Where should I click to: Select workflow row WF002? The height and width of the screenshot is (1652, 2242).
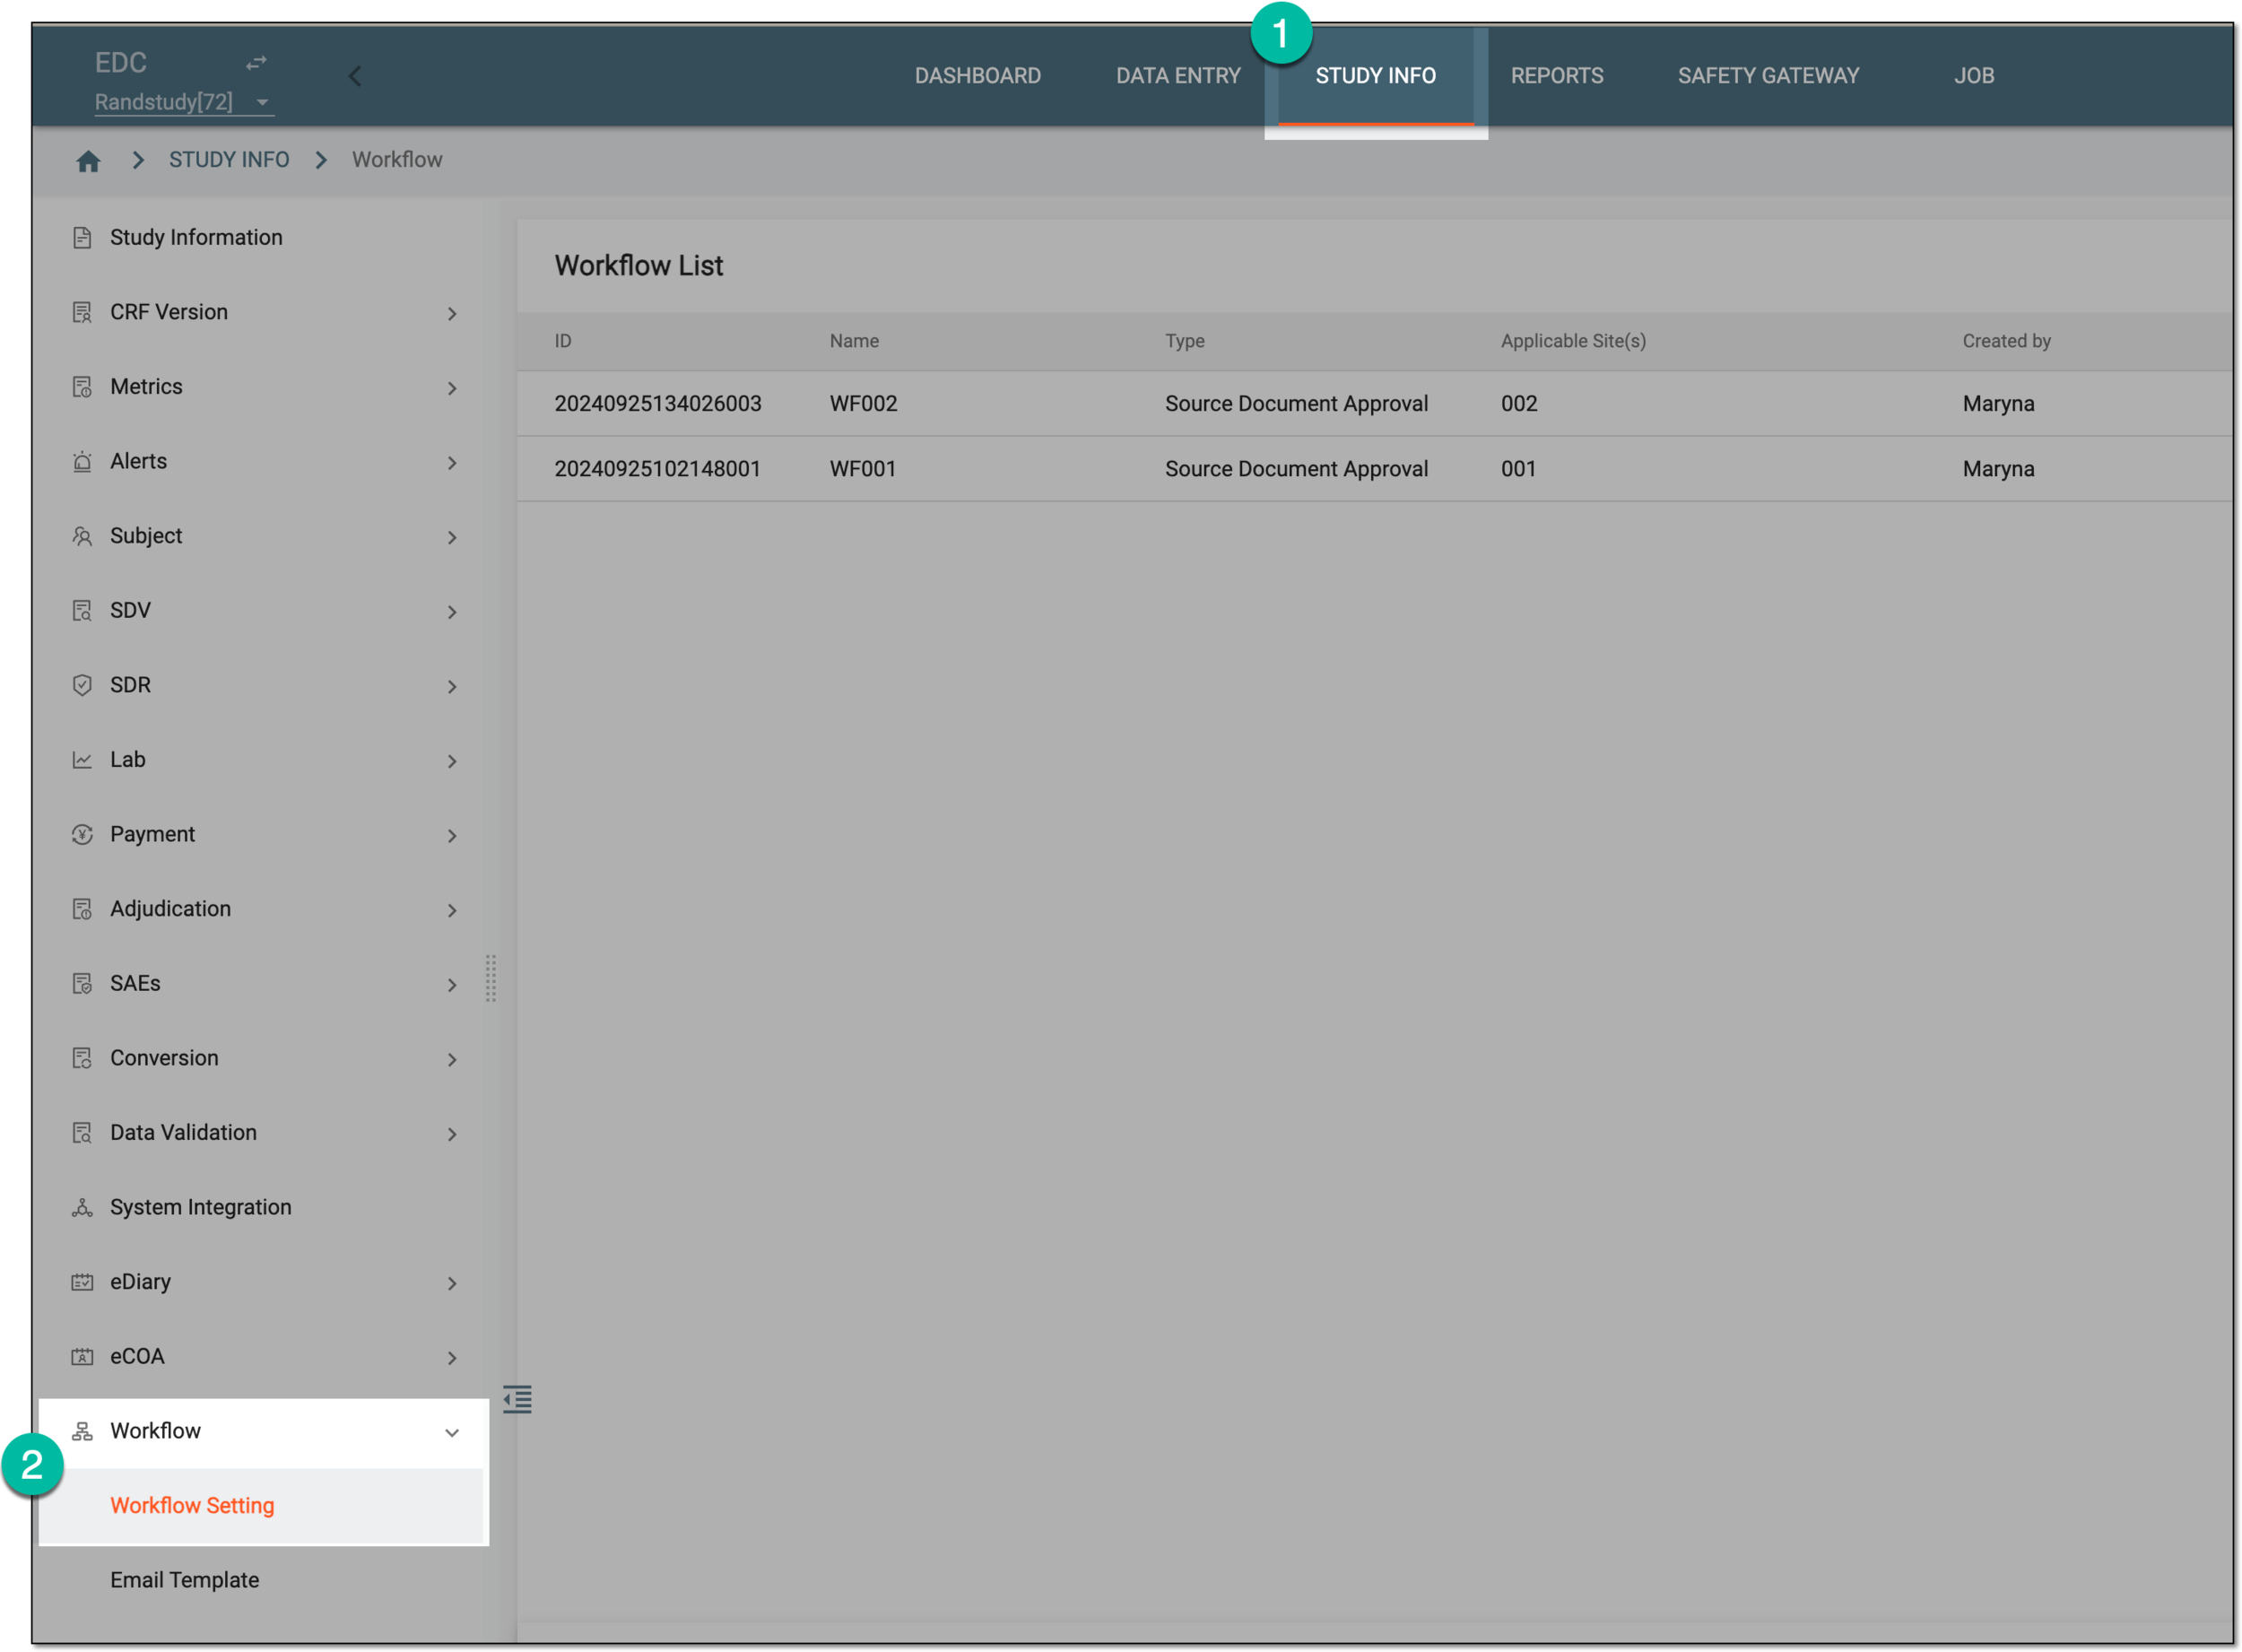click(1374, 404)
